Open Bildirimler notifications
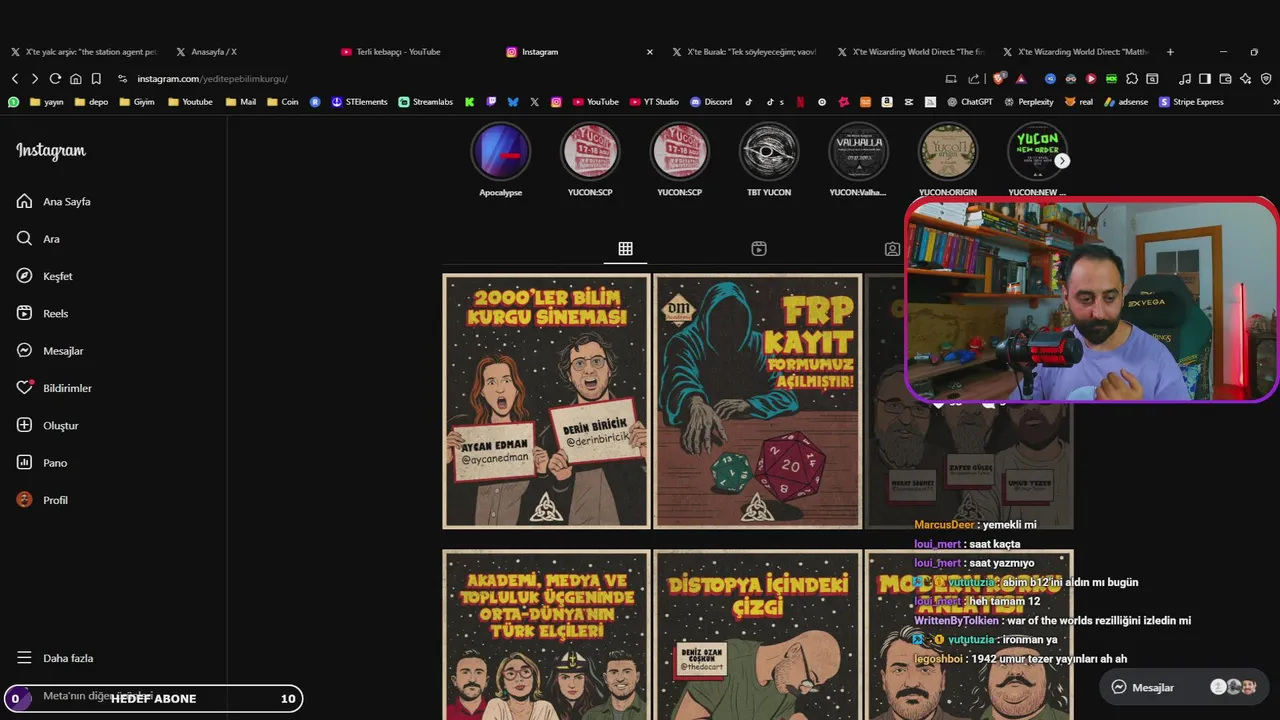 pos(54,388)
